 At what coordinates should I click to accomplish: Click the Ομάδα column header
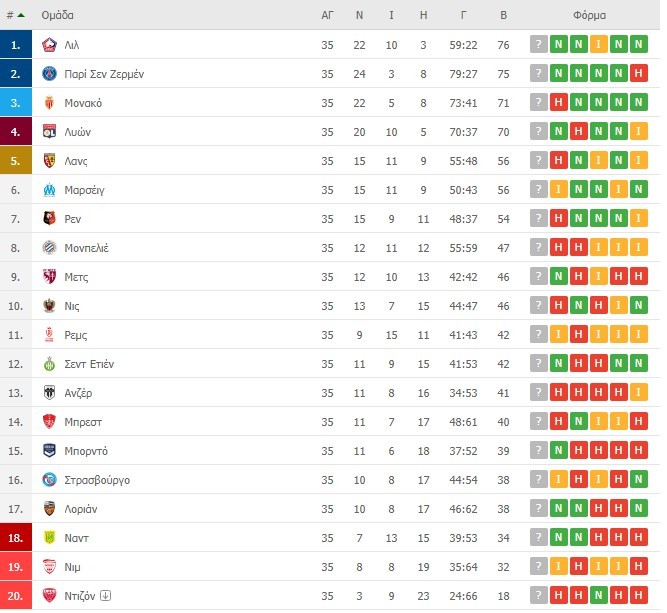click(57, 16)
